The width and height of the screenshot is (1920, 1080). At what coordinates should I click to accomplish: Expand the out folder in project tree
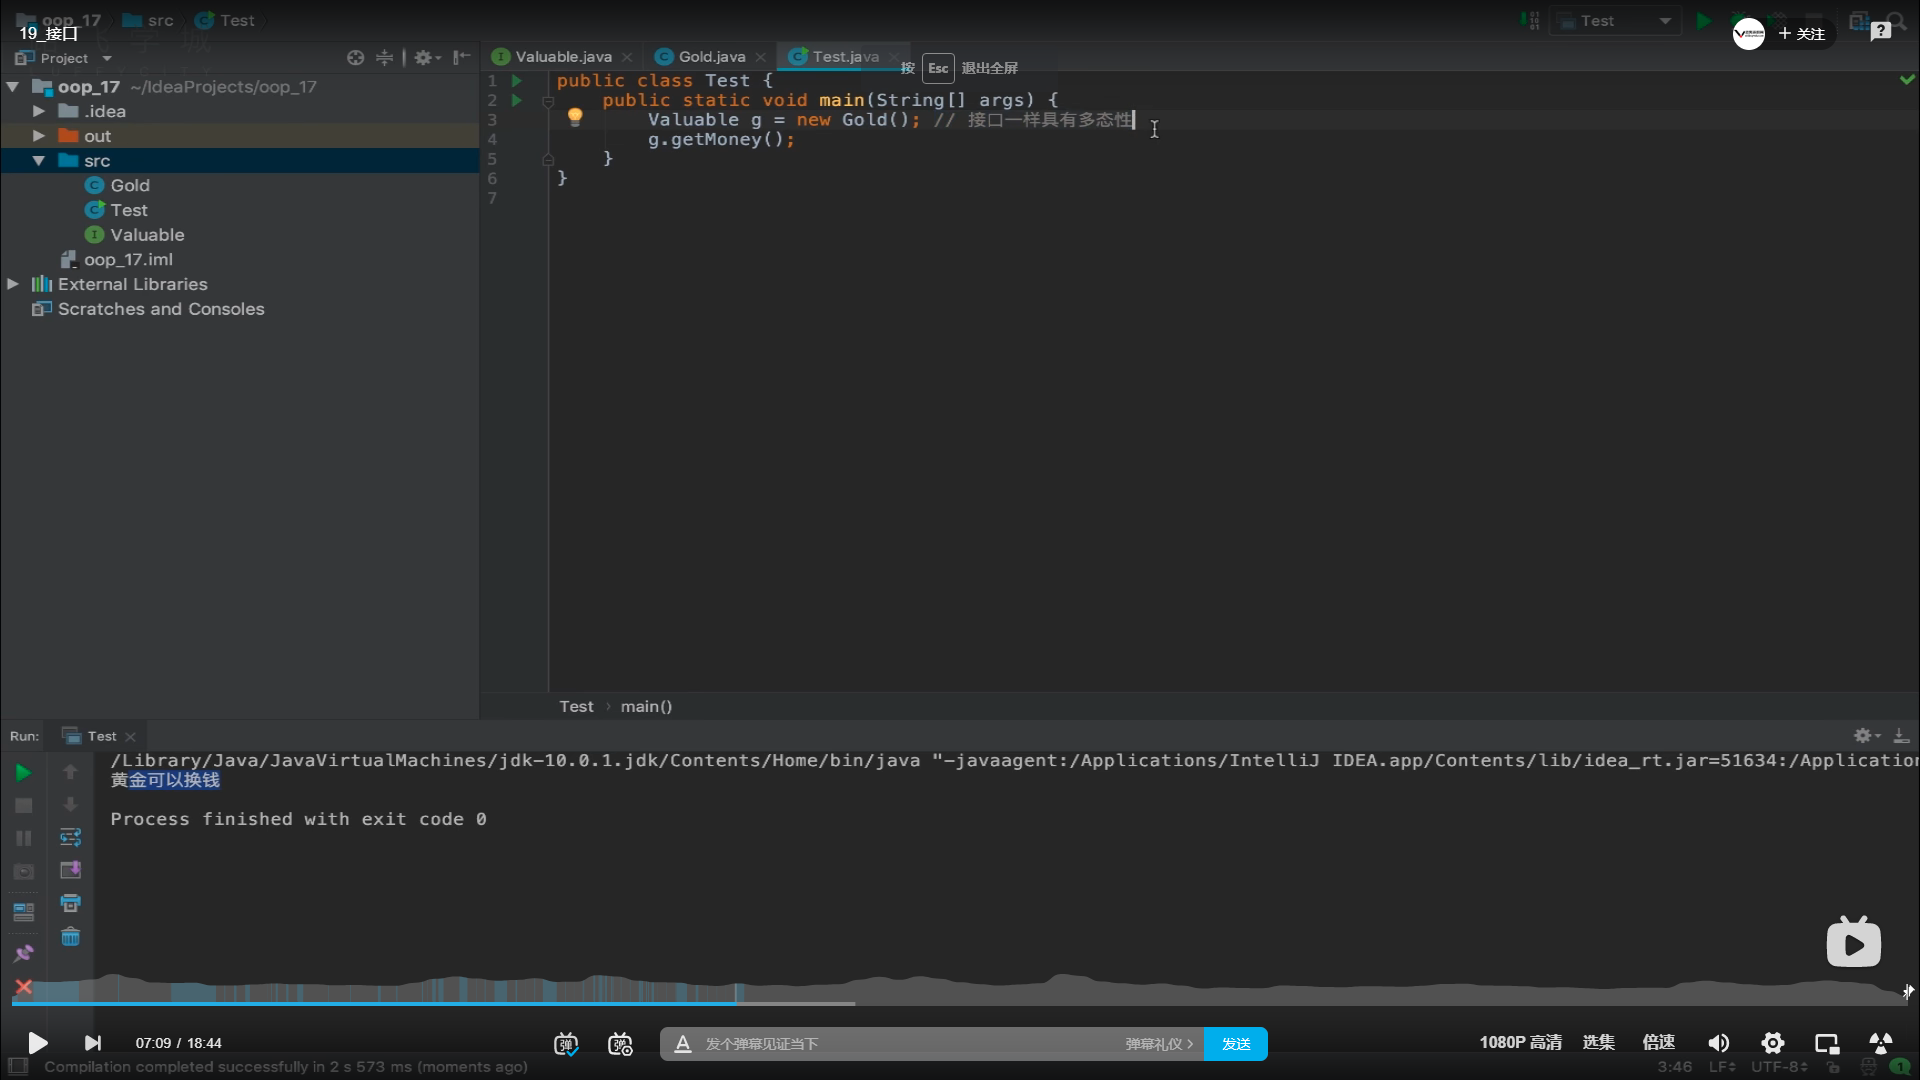(38, 136)
